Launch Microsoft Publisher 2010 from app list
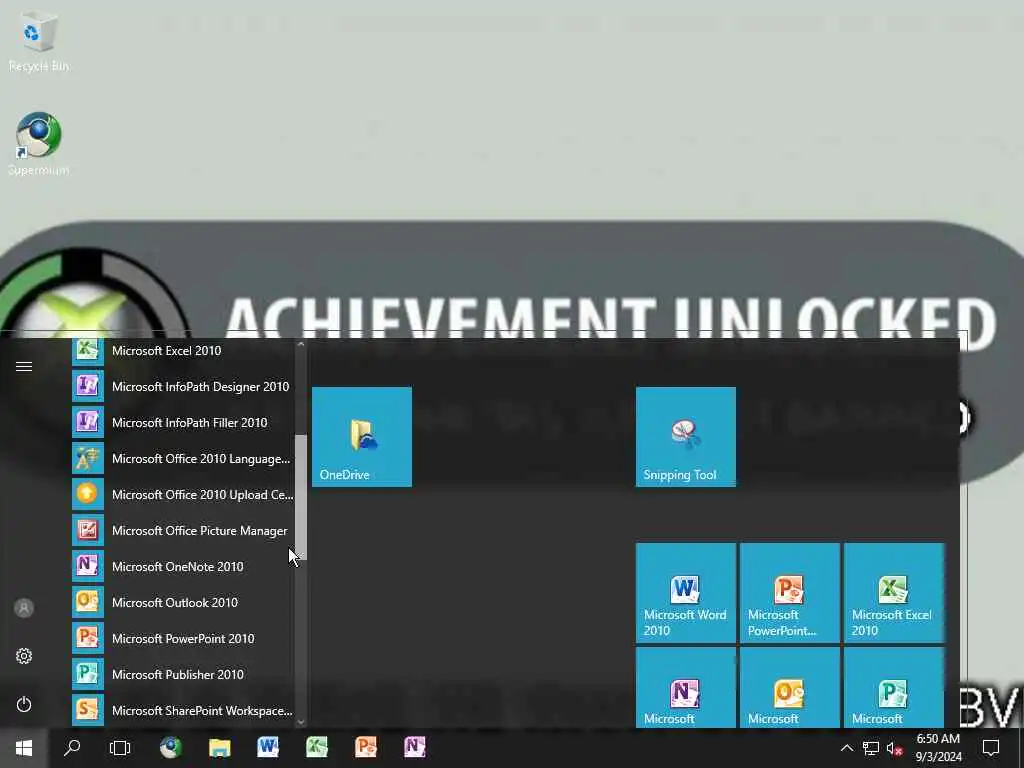The width and height of the screenshot is (1024, 768). tap(182, 674)
